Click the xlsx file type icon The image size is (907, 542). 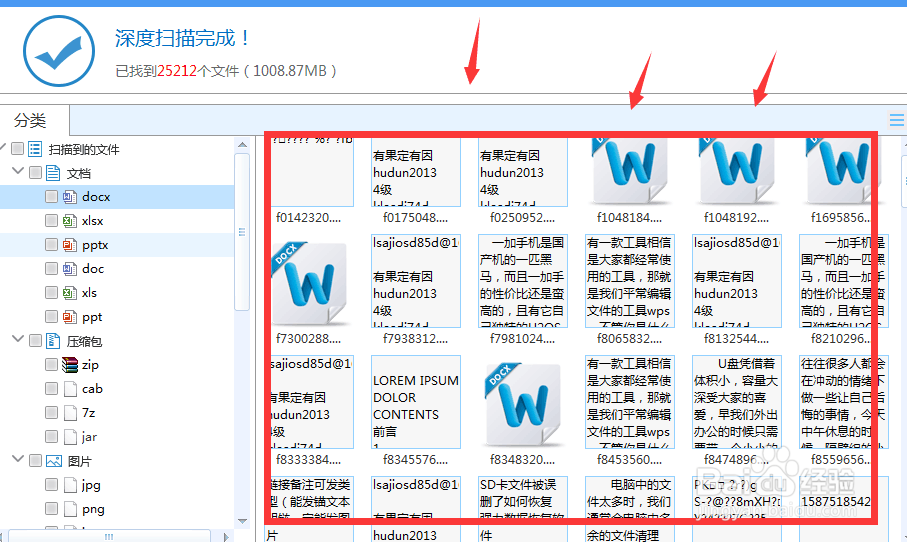click(x=69, y=221)
